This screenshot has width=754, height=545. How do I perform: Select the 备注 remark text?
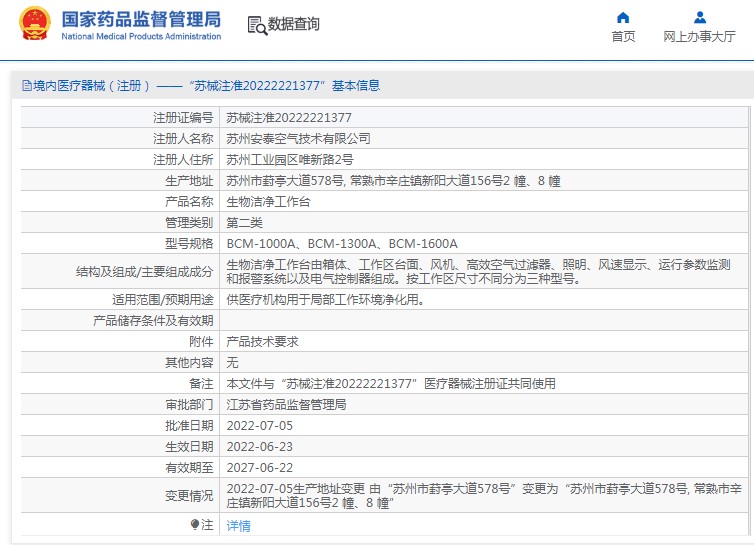[391, 383]
